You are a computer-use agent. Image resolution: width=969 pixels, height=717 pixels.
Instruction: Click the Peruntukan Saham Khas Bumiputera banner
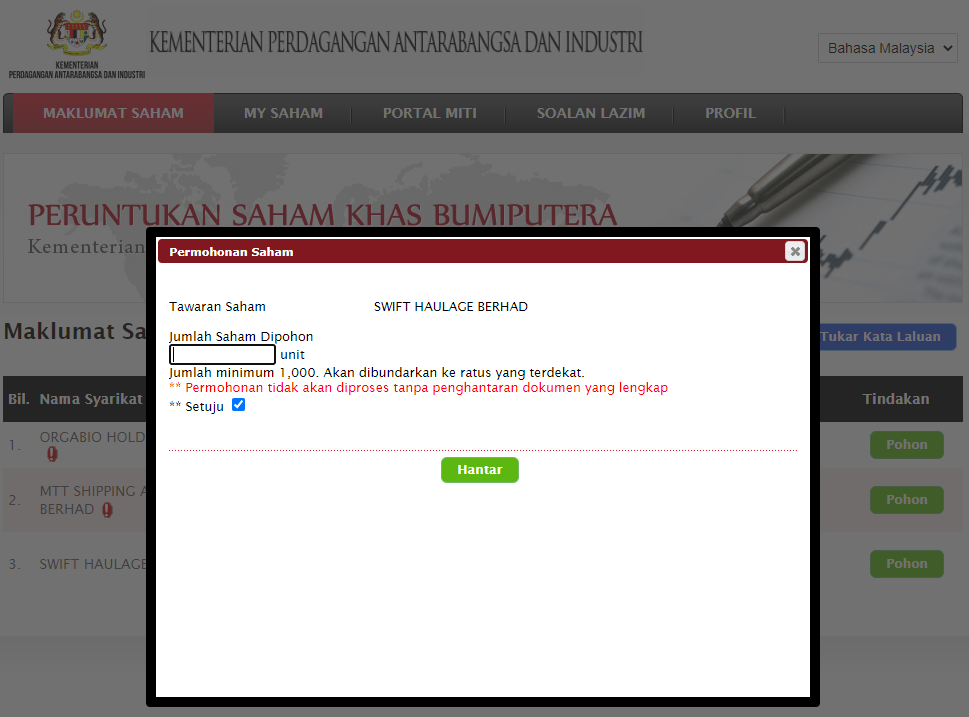coord(322,215)
